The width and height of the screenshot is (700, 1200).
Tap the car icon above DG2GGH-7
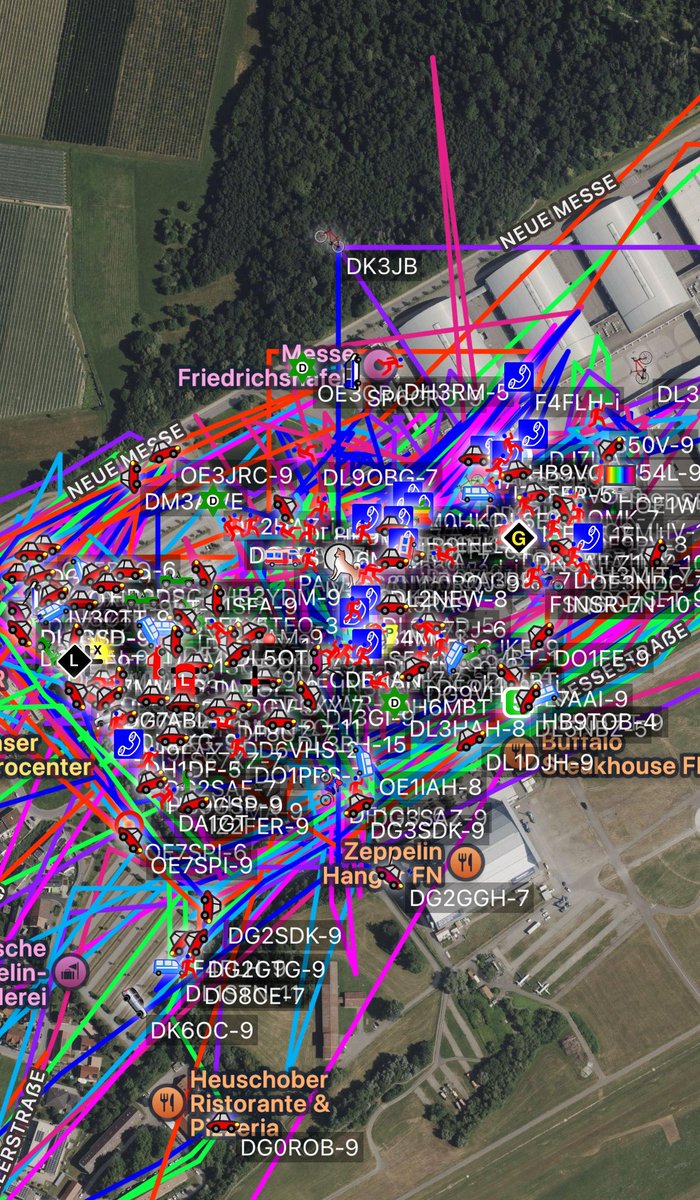[388, 877]
